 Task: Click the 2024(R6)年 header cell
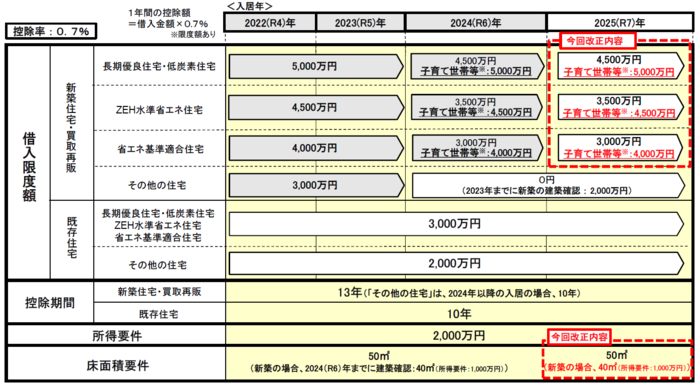(475, 22)
